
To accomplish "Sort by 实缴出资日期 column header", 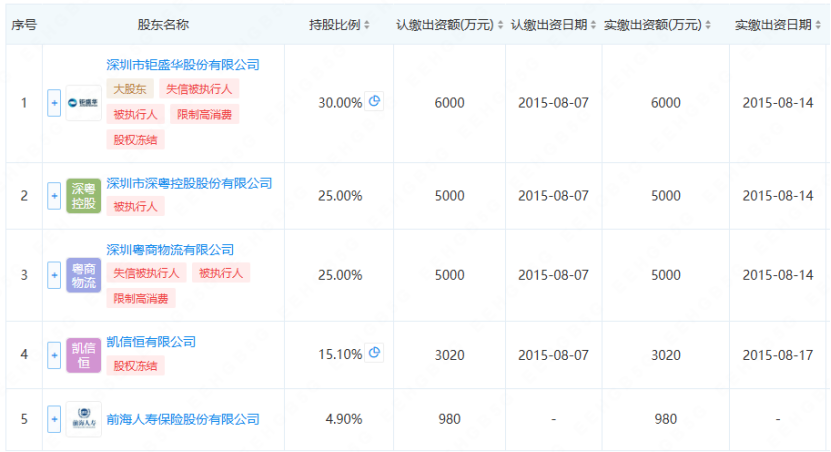I will pyautogui.click(x=776, y=24).
